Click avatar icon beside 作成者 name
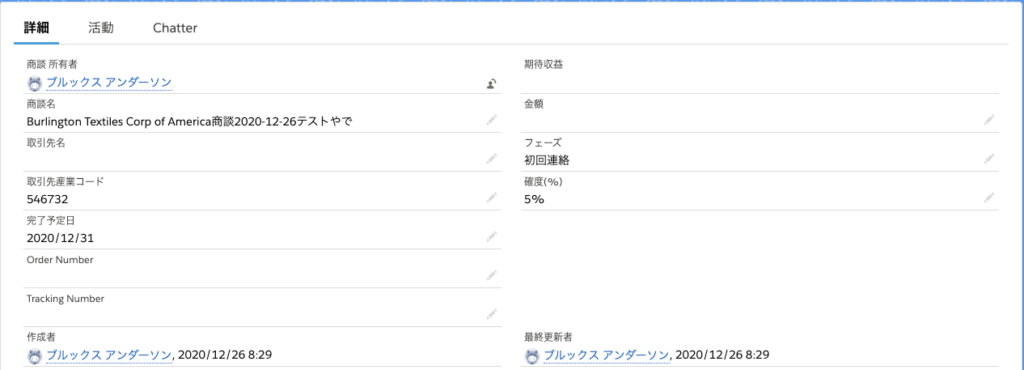The height and width of the screenshot is (370, 1024). point(35,356)
